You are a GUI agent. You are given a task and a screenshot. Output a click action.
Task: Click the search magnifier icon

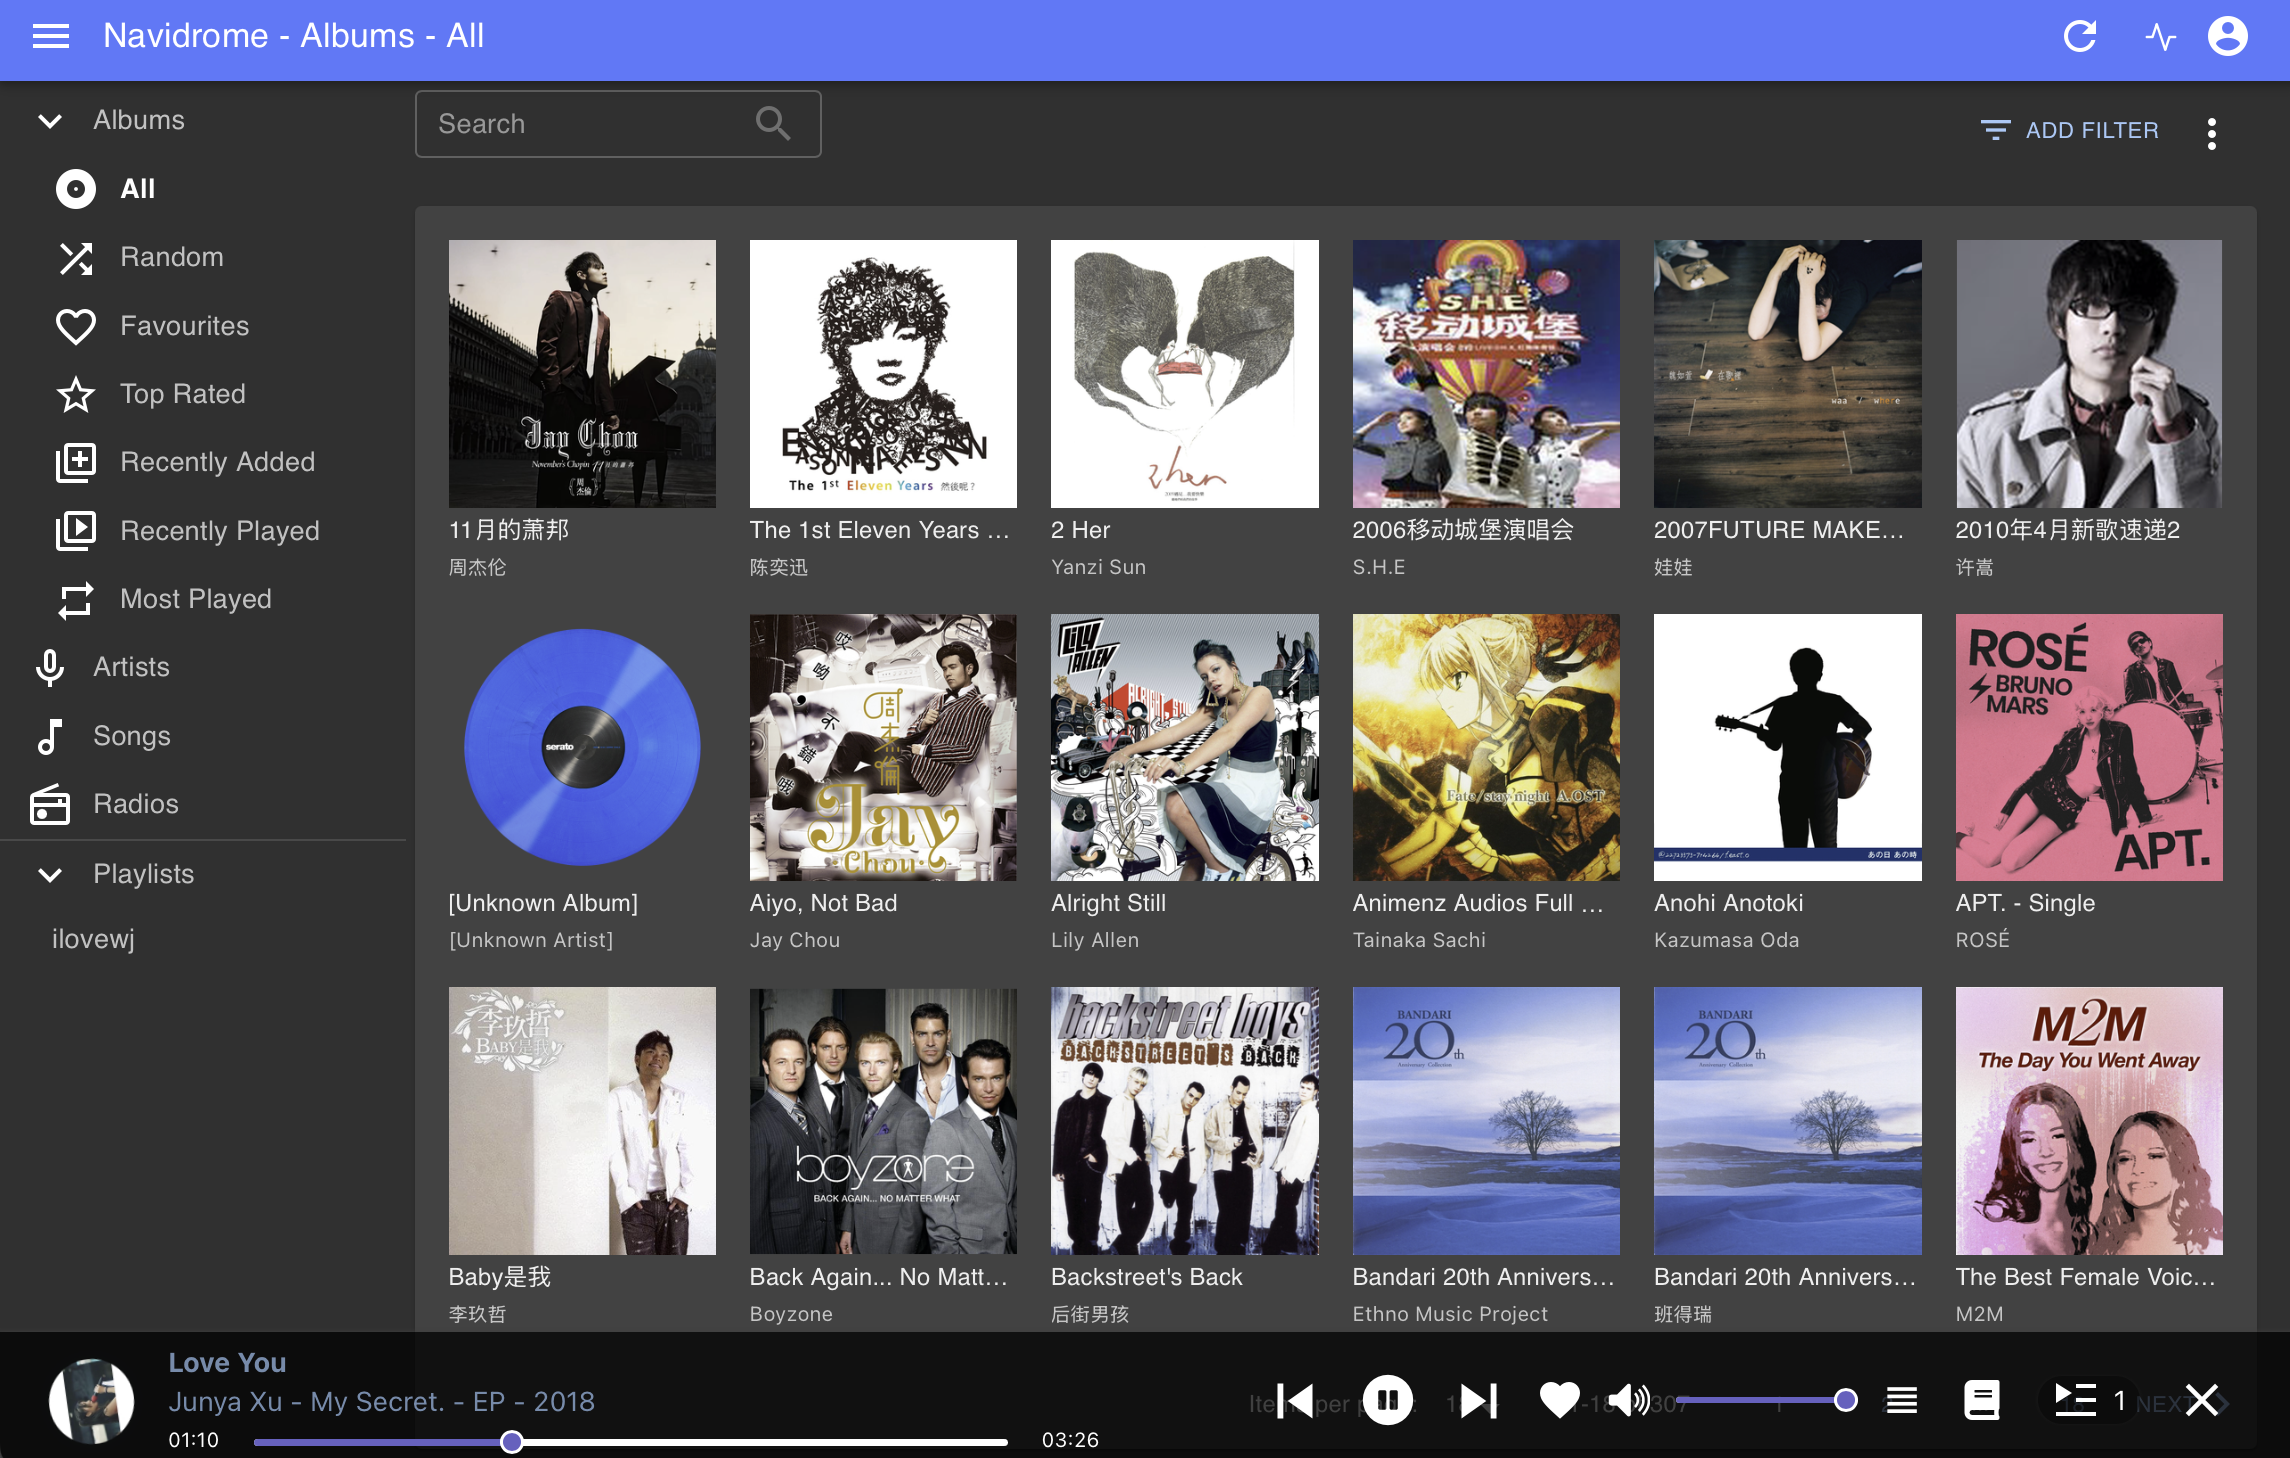[x=772, y=124]
